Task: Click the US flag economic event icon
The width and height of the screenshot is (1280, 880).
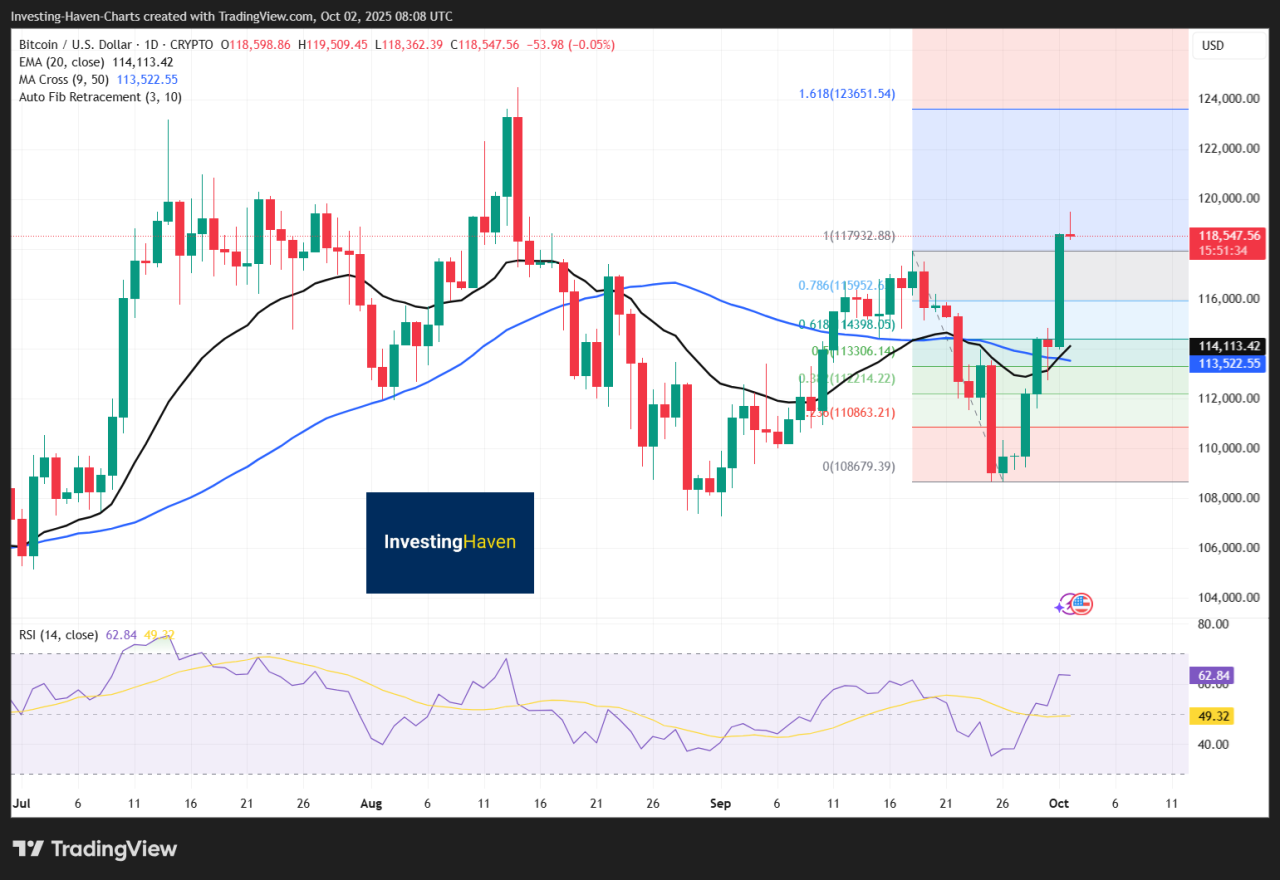Action: pos(1082,603)
